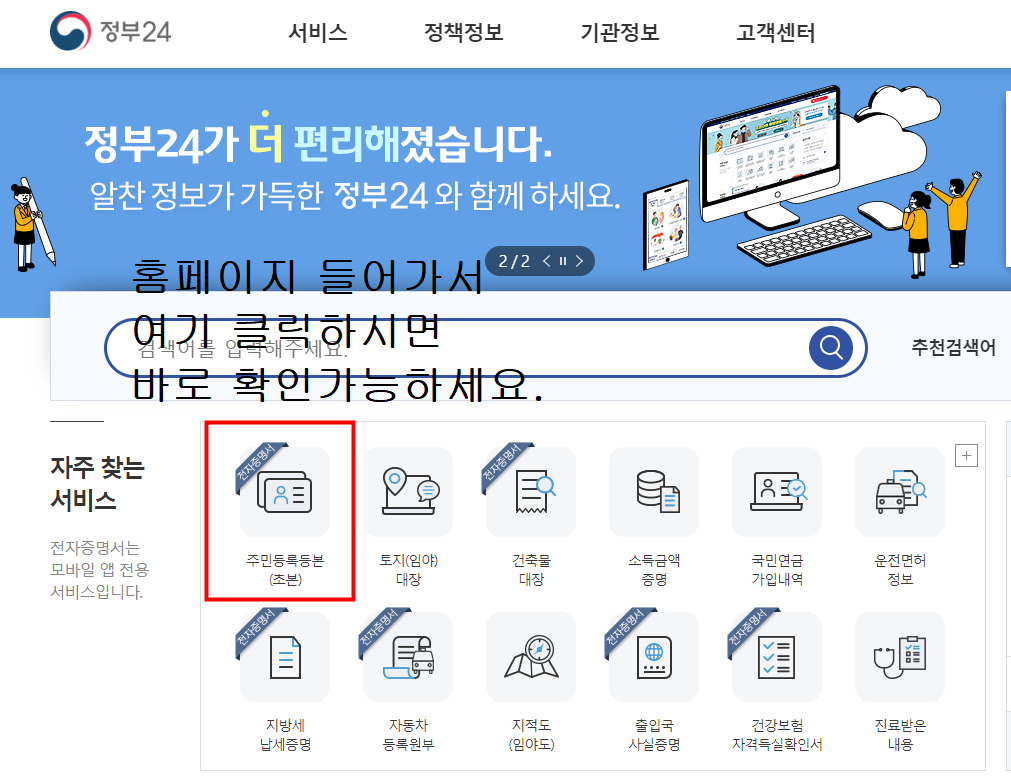Show next banner slide arrow
Viewport: 1011px width, 777px height.
point(579,261)
